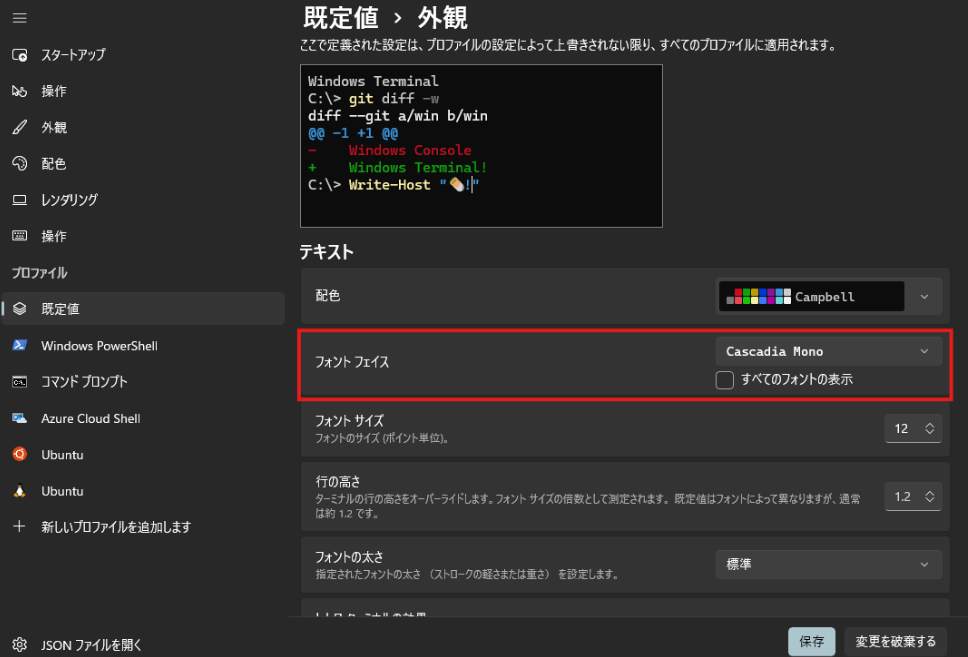This screenshot has width=968, height=657.
Task: Select the コマンド プロンプト profile
Action: coord(143,382)
